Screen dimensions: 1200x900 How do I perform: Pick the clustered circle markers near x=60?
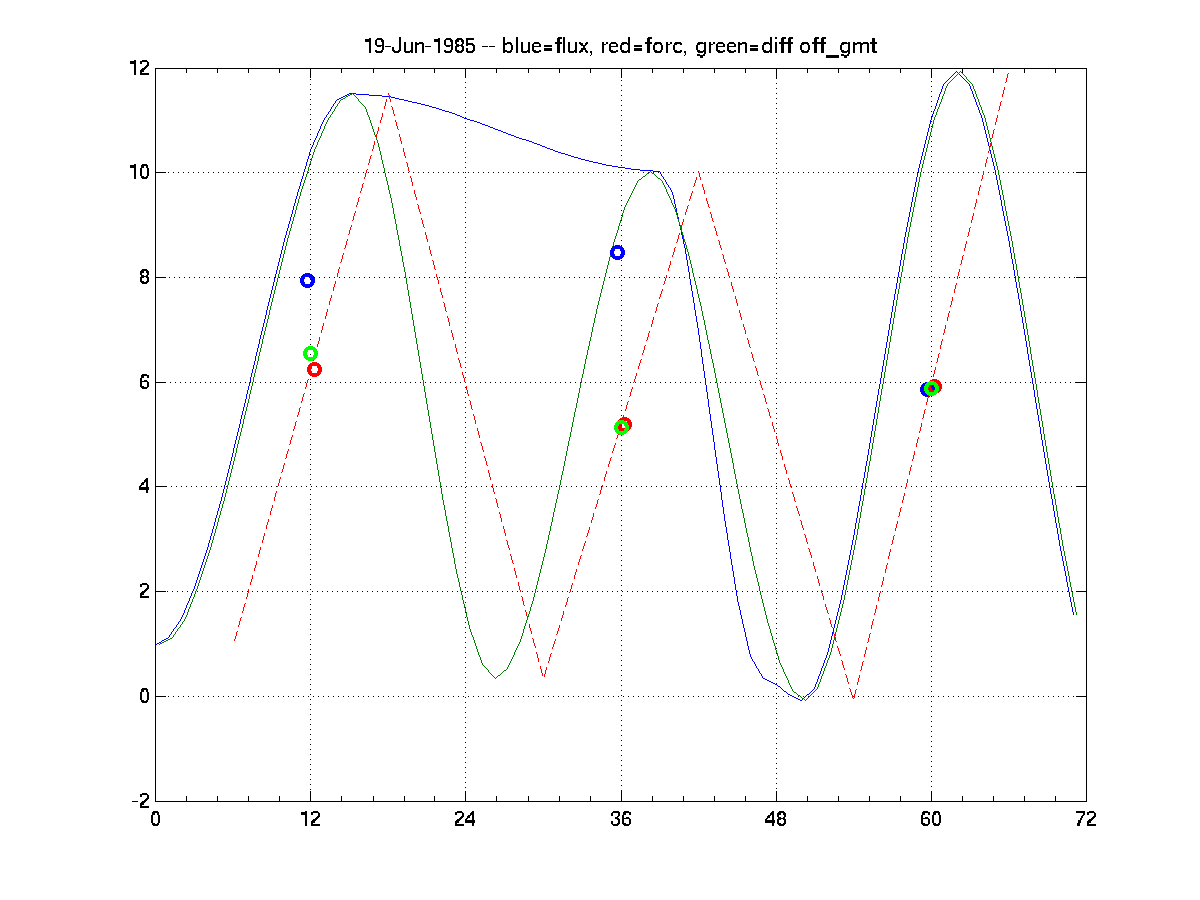(x=931, y=388)
